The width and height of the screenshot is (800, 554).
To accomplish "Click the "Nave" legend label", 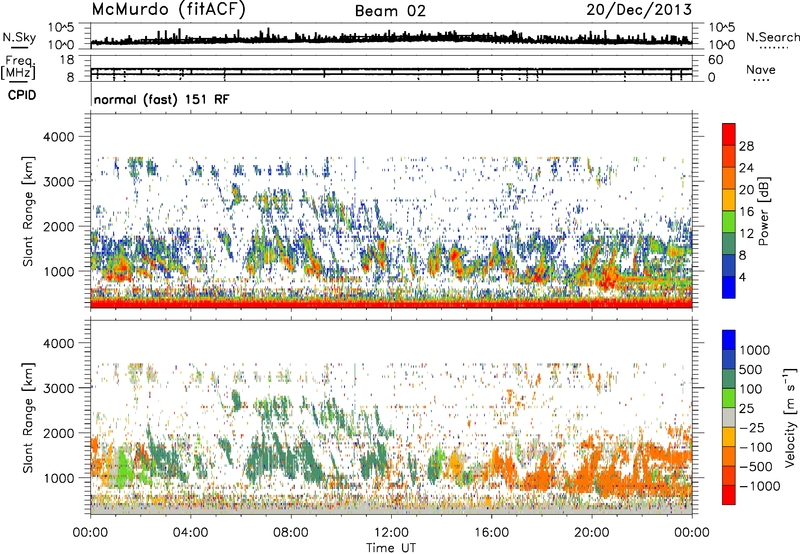I will [761, 69].
